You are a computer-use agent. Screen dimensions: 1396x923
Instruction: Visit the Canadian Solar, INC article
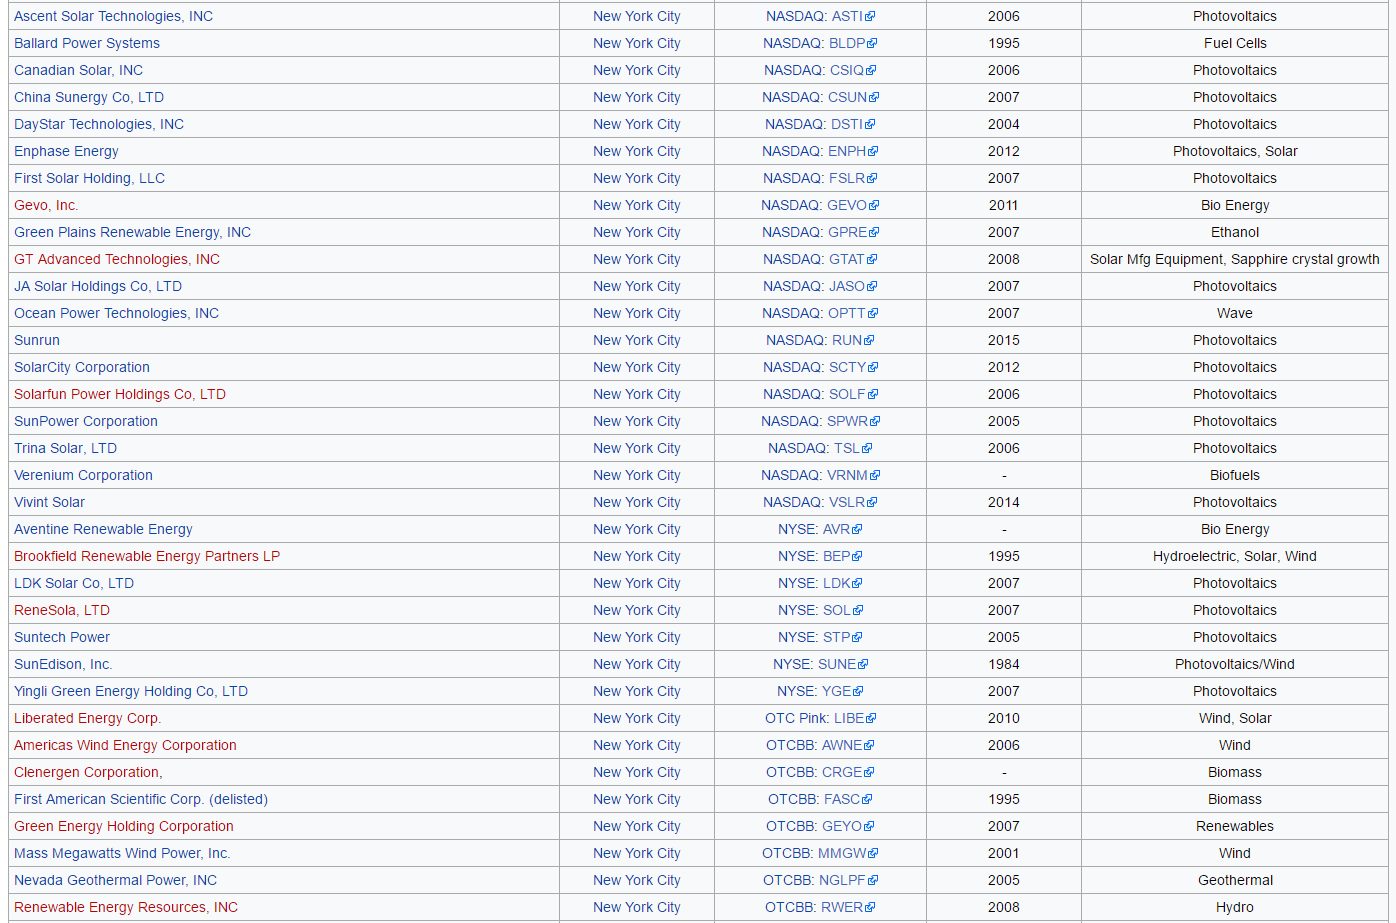[x=78, y=70]
